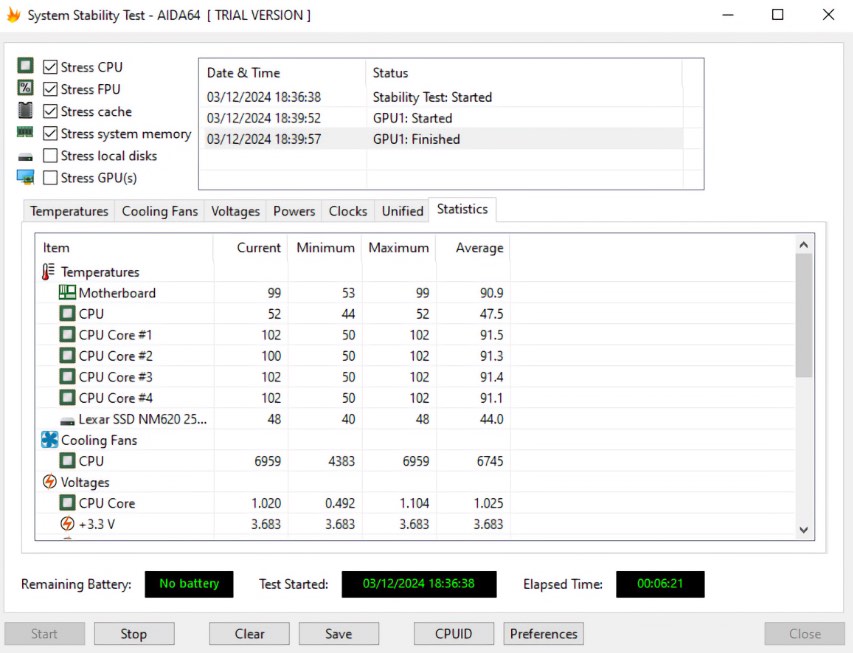Click the Motherboard row icon

click(x=67, y=293)
